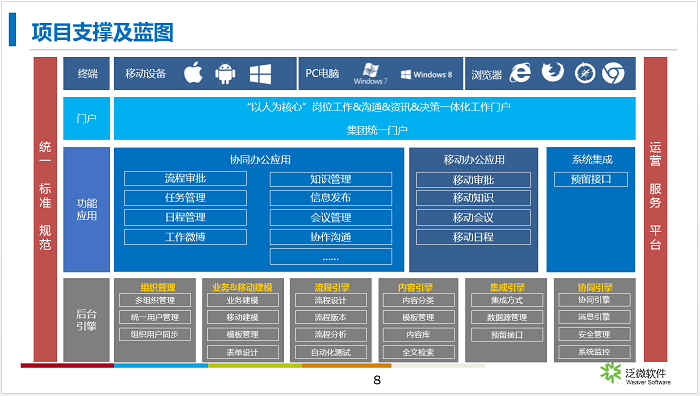Select the 工作微博 box
The width and height of the screenshot is (700, 396).
185,237
